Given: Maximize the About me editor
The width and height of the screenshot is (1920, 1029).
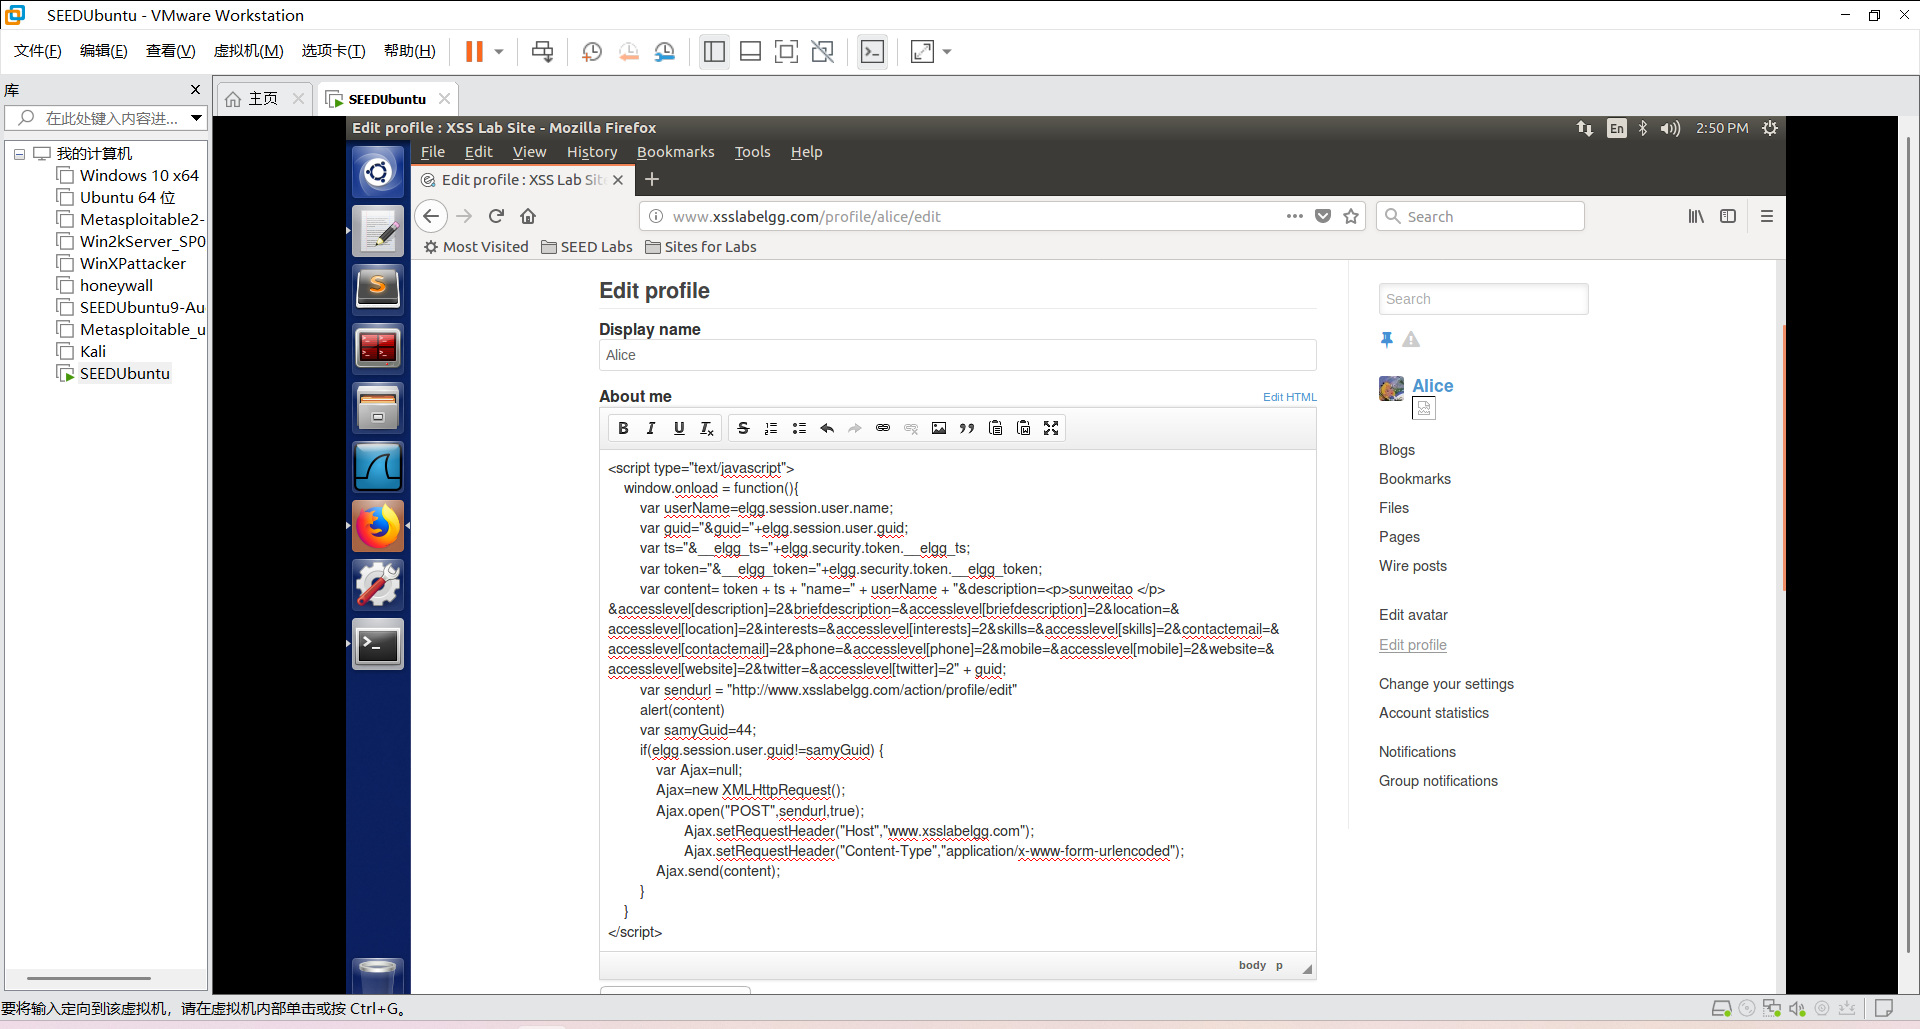Looking at the screenshot, I should point(1051,428).
